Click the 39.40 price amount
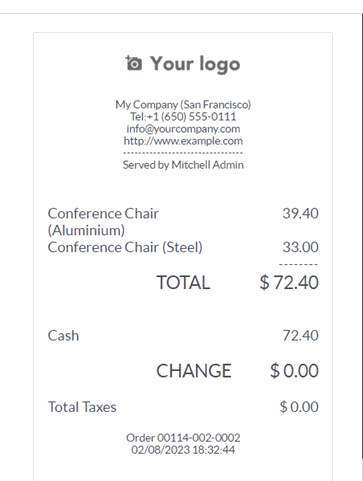Viewport: 363px width, 481px height. click(300, 213)
